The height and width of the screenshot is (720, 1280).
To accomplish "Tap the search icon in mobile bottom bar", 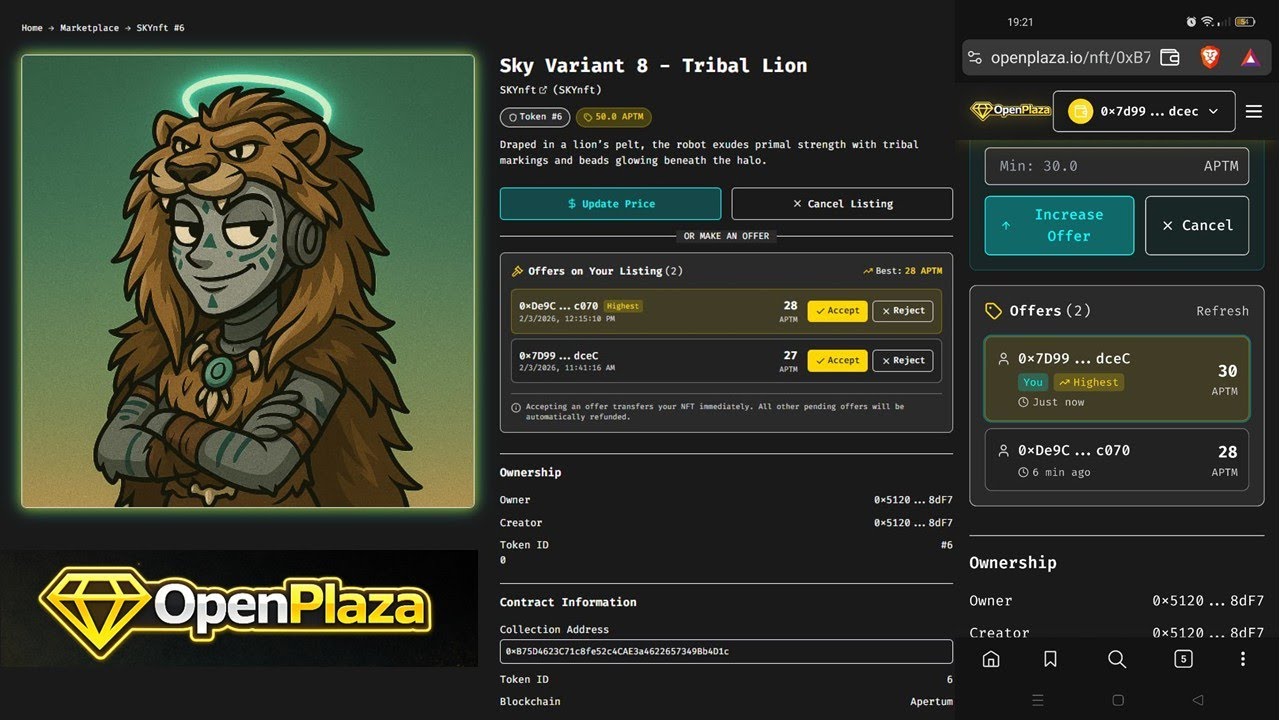I will [1117, 659].
